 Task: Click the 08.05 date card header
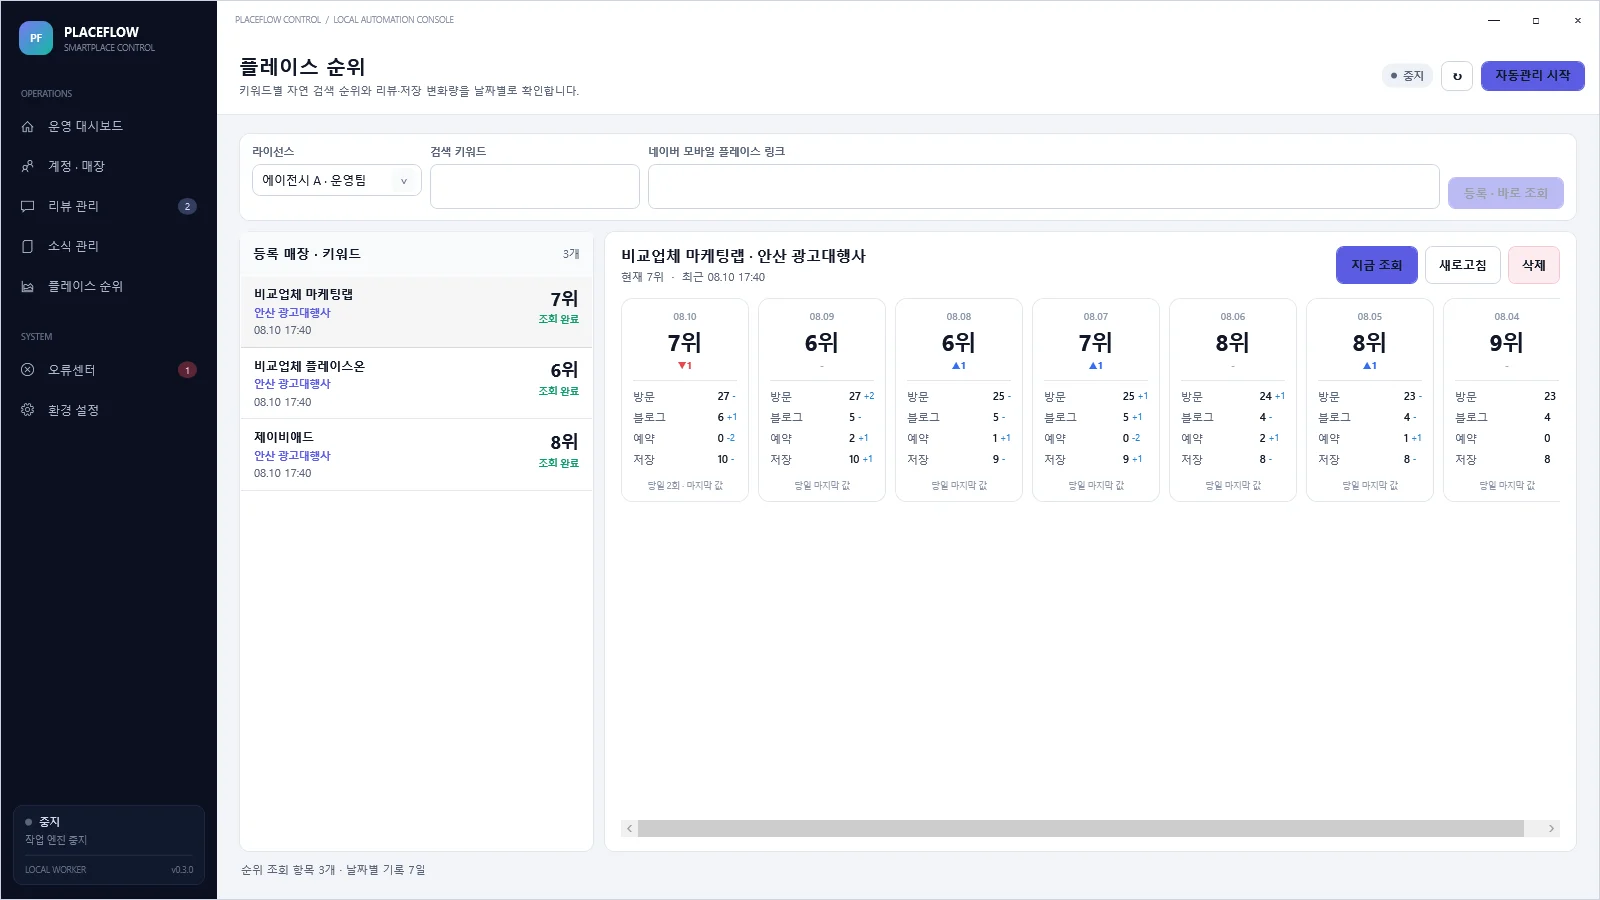(x=1370, y=317)
